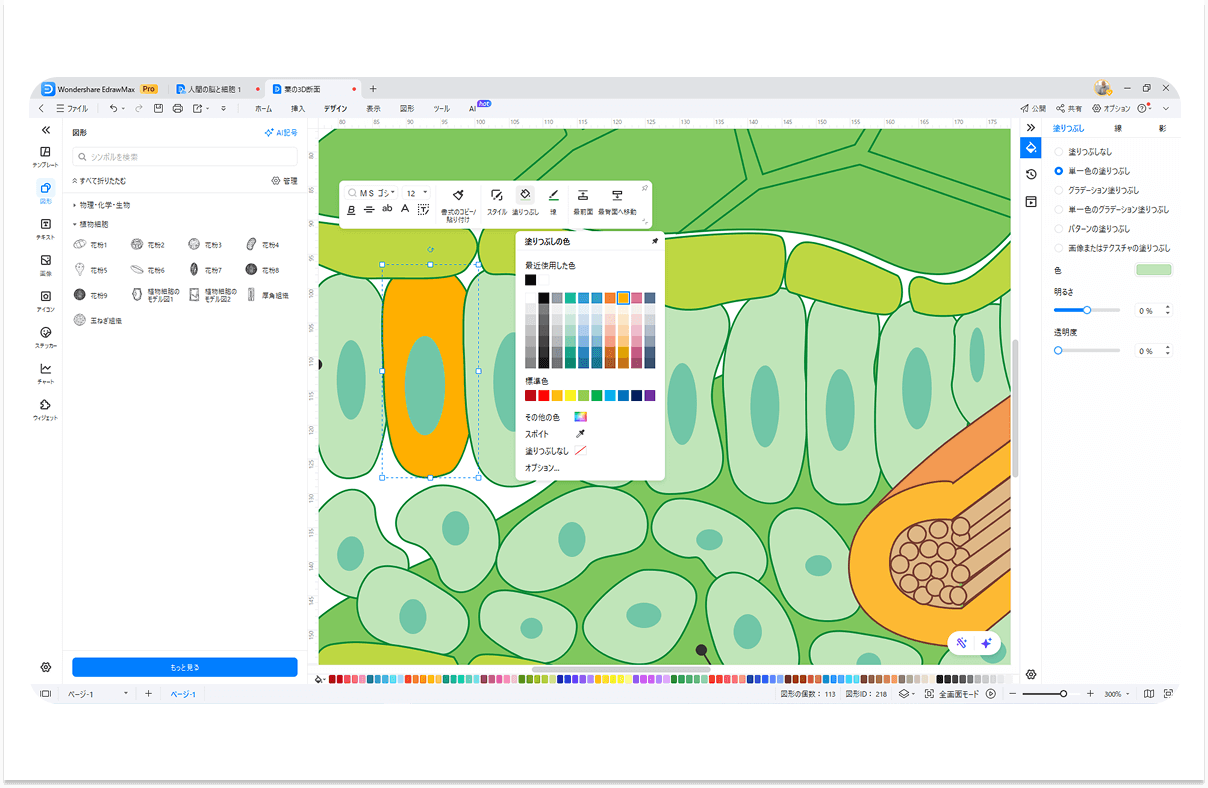1208x788 pixels.
Task: Open the デザイン menu tab
Action: (335, 108)
